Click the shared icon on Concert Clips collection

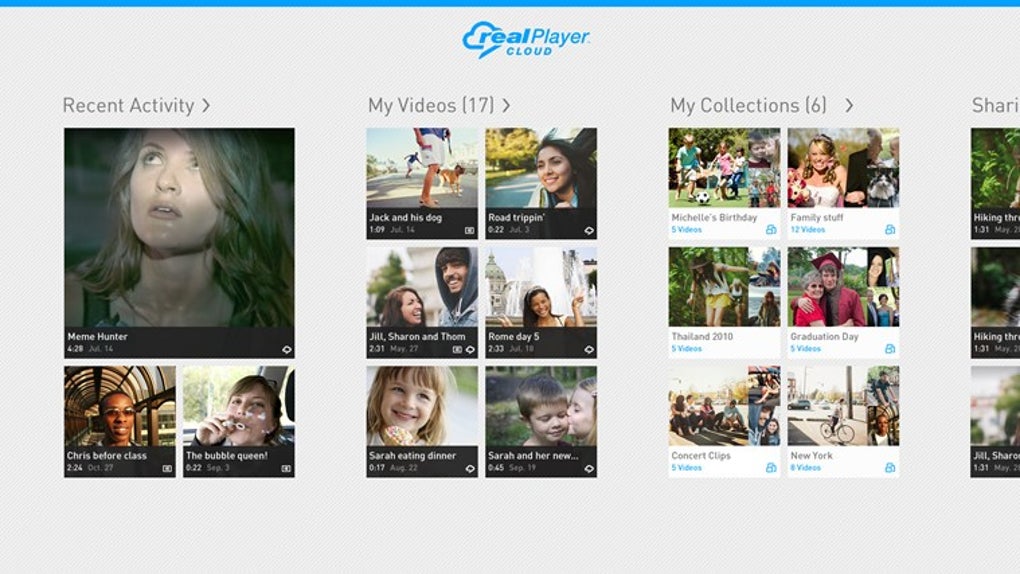[771, 468]
